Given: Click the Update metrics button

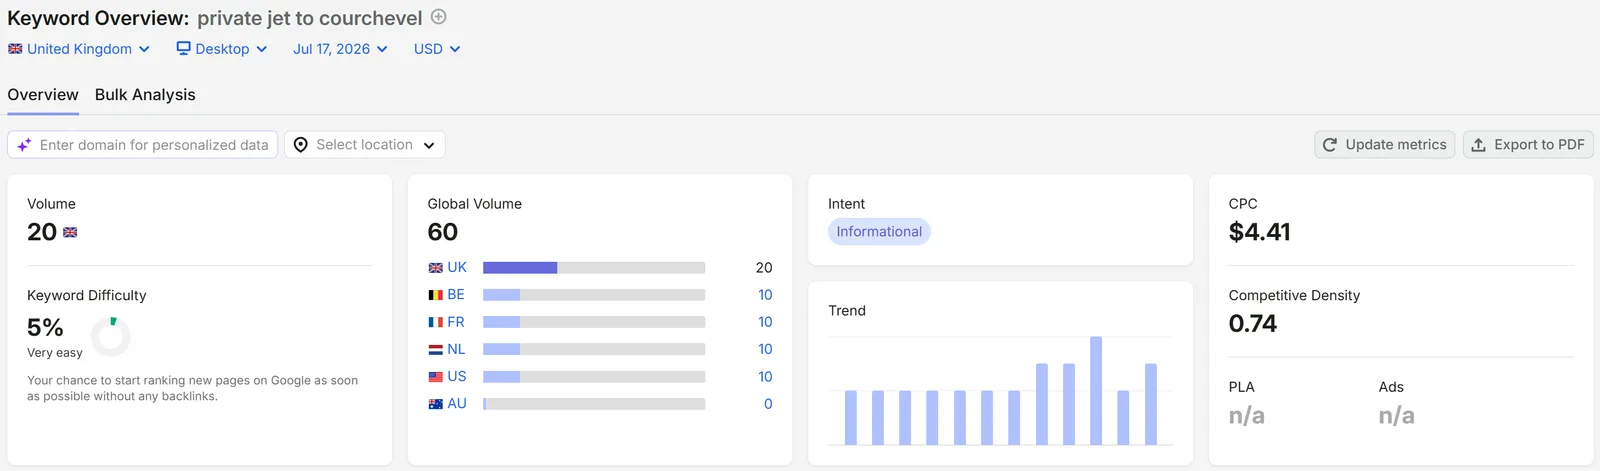Looking at the screenshot, I should 1384,145.
